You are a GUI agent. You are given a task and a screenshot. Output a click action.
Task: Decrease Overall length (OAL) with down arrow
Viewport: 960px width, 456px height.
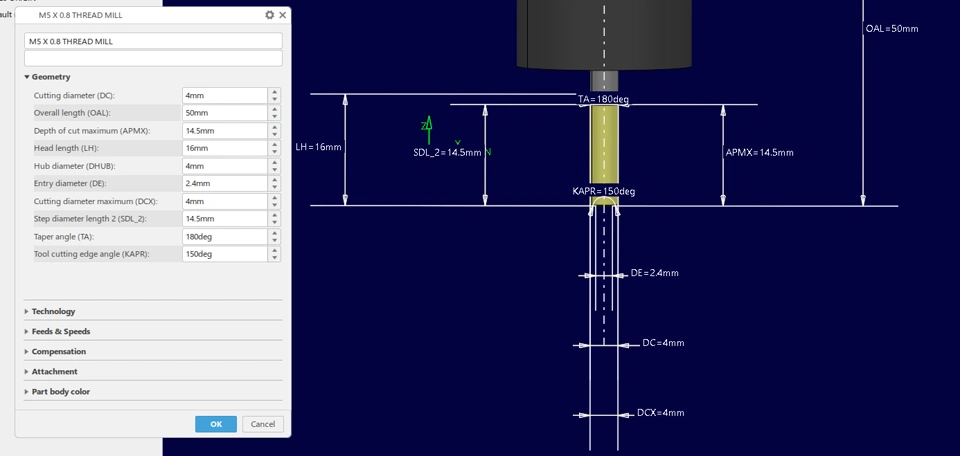click(x=275, y=117)
